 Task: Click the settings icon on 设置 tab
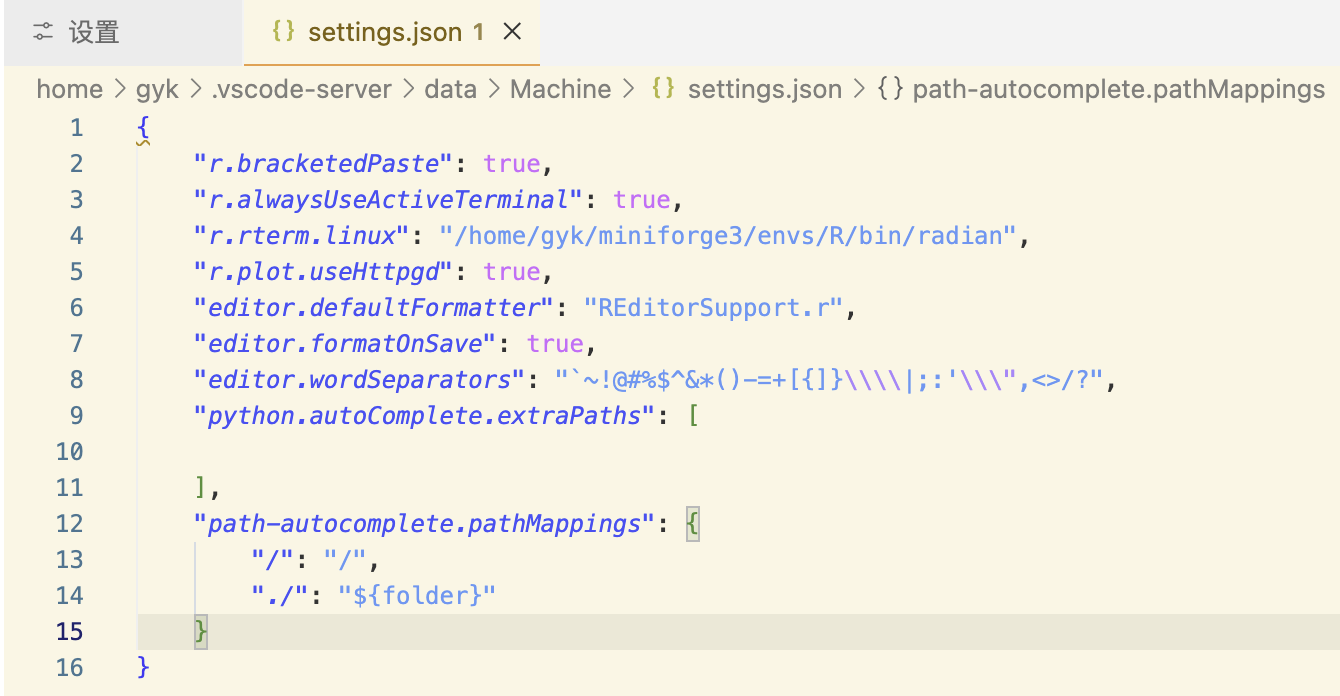click(43, 32)
